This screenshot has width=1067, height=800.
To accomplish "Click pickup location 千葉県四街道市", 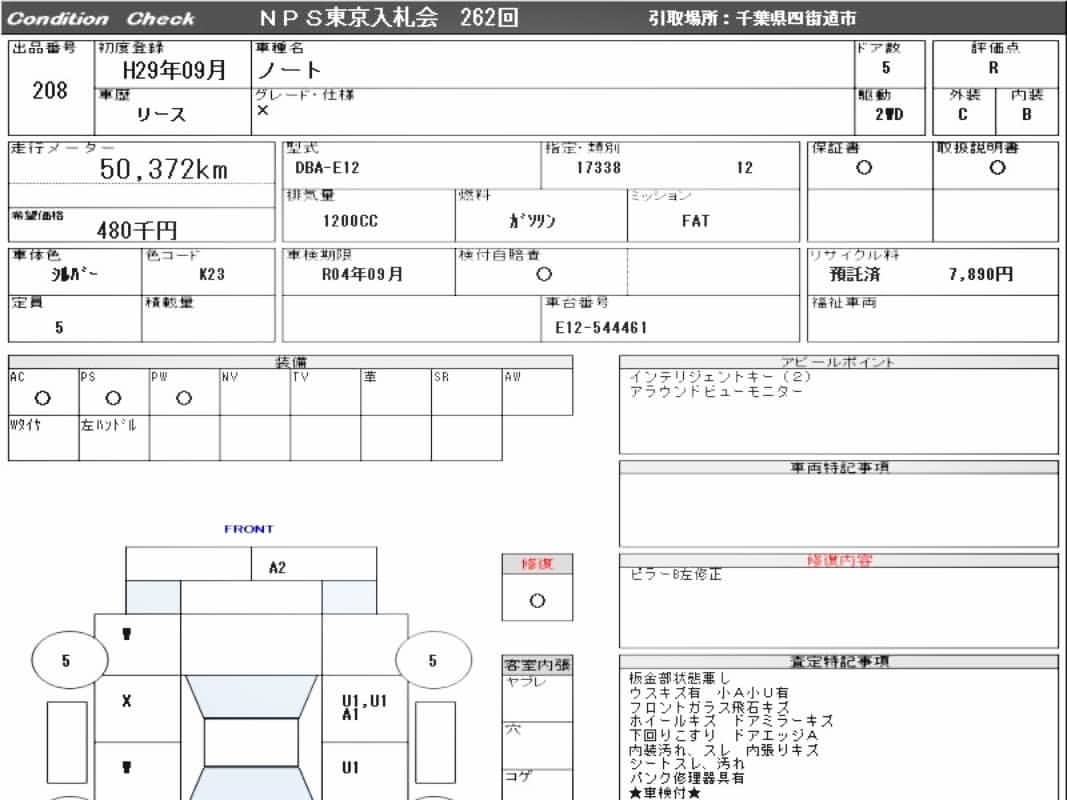I will click(795, 18).
